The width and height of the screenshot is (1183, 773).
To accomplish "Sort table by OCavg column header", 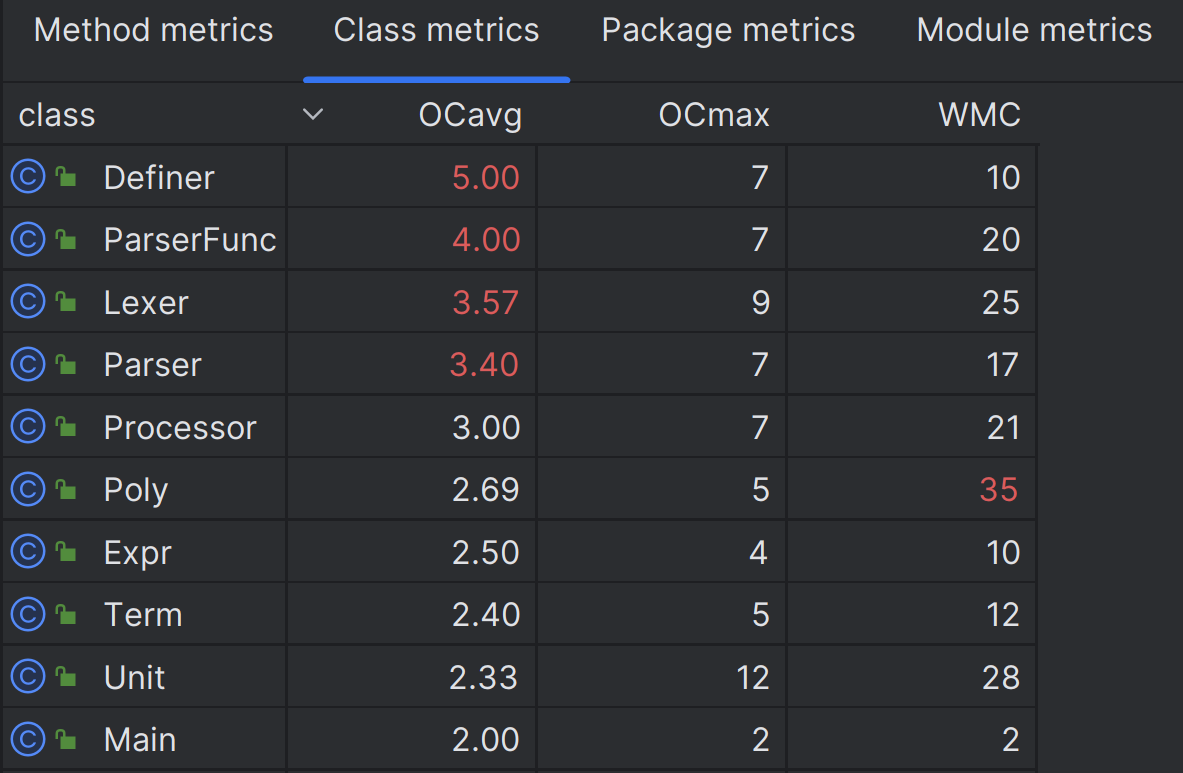I will click(x=470, y=115).
